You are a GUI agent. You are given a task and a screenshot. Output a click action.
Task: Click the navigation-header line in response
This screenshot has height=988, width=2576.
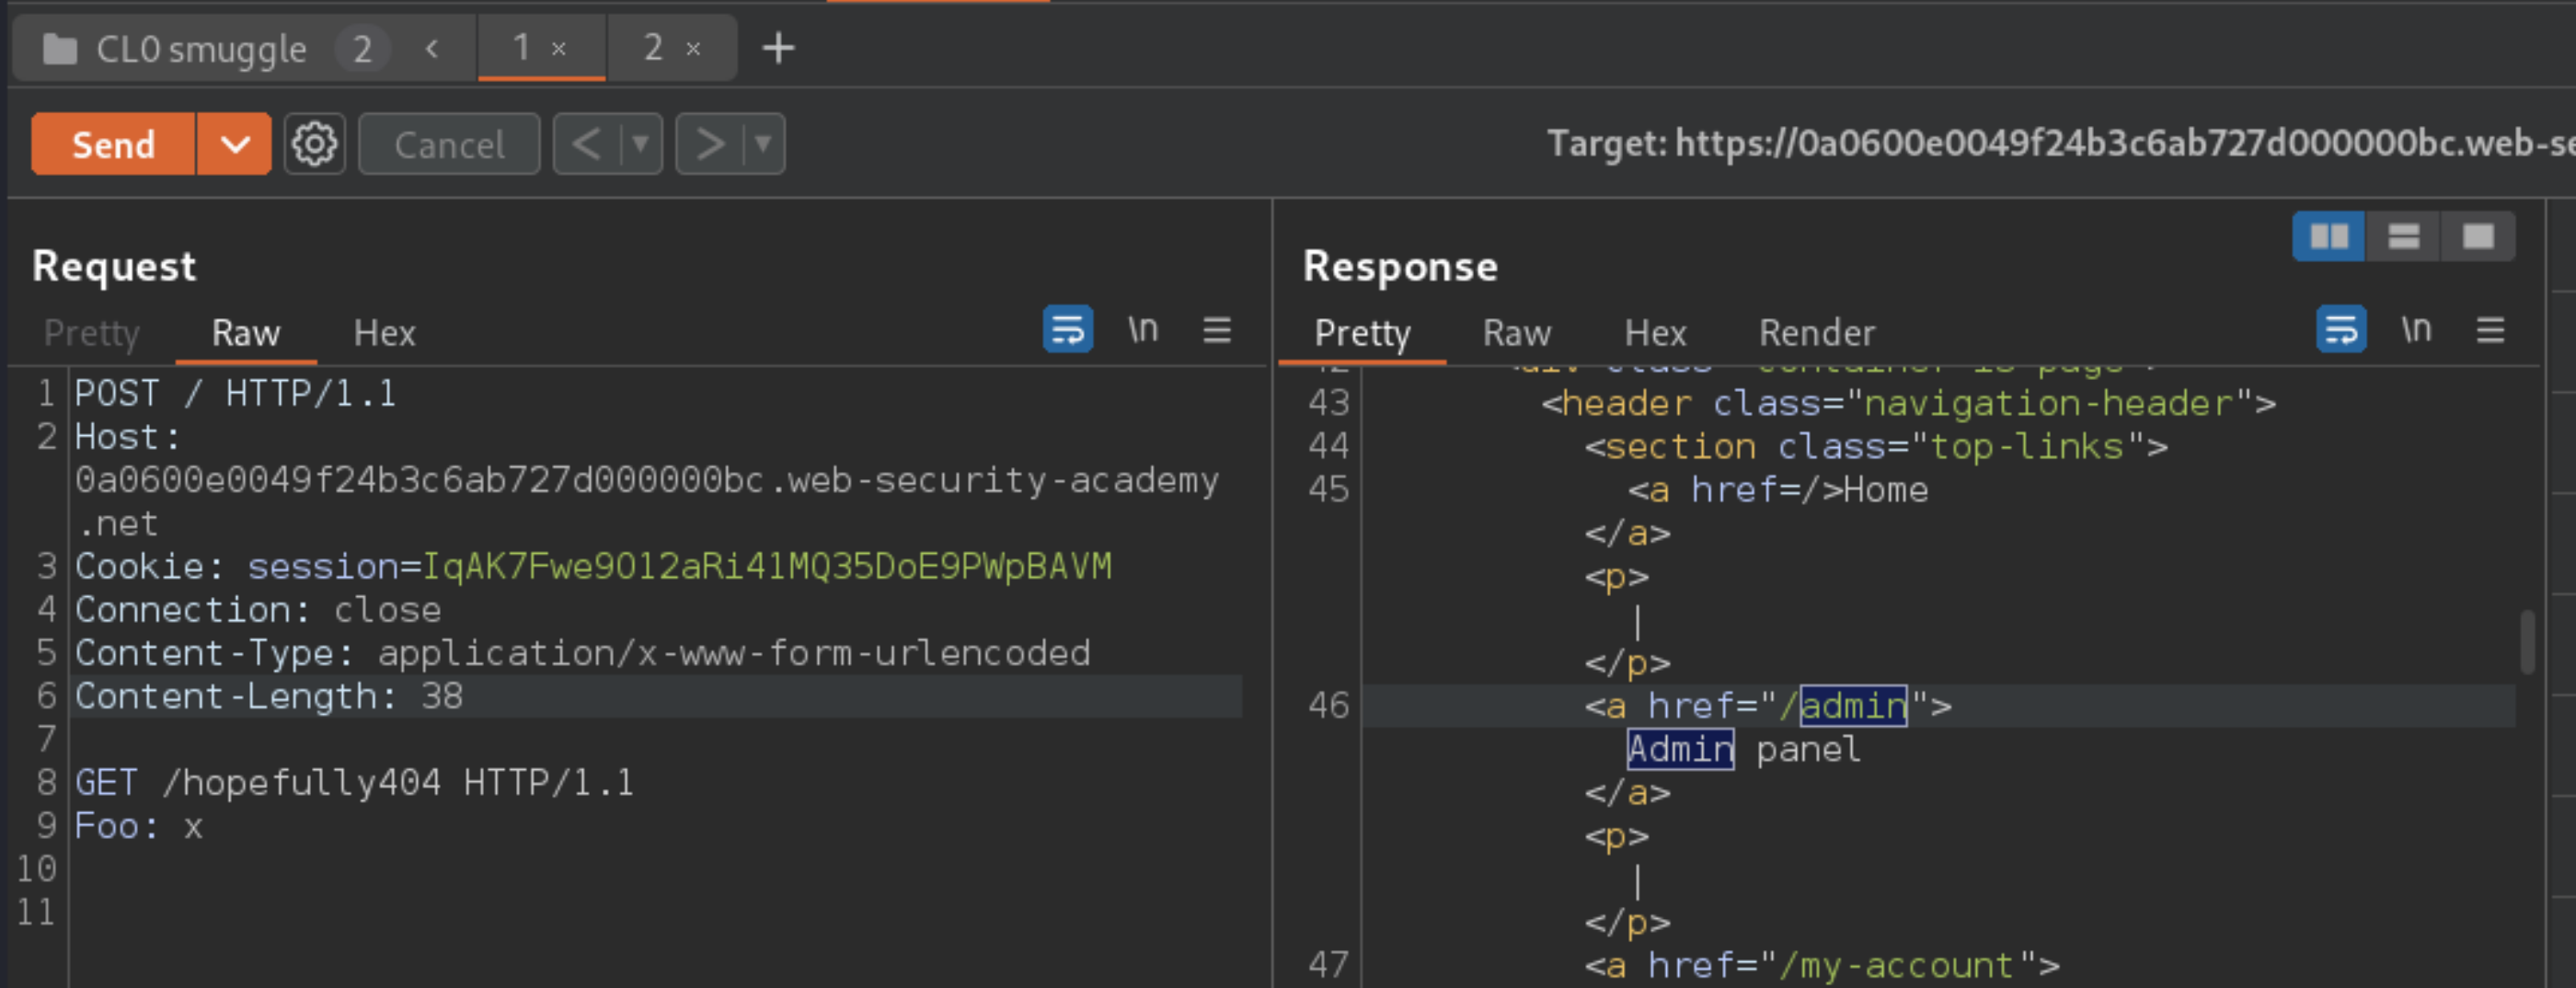tap(1909, 403)
